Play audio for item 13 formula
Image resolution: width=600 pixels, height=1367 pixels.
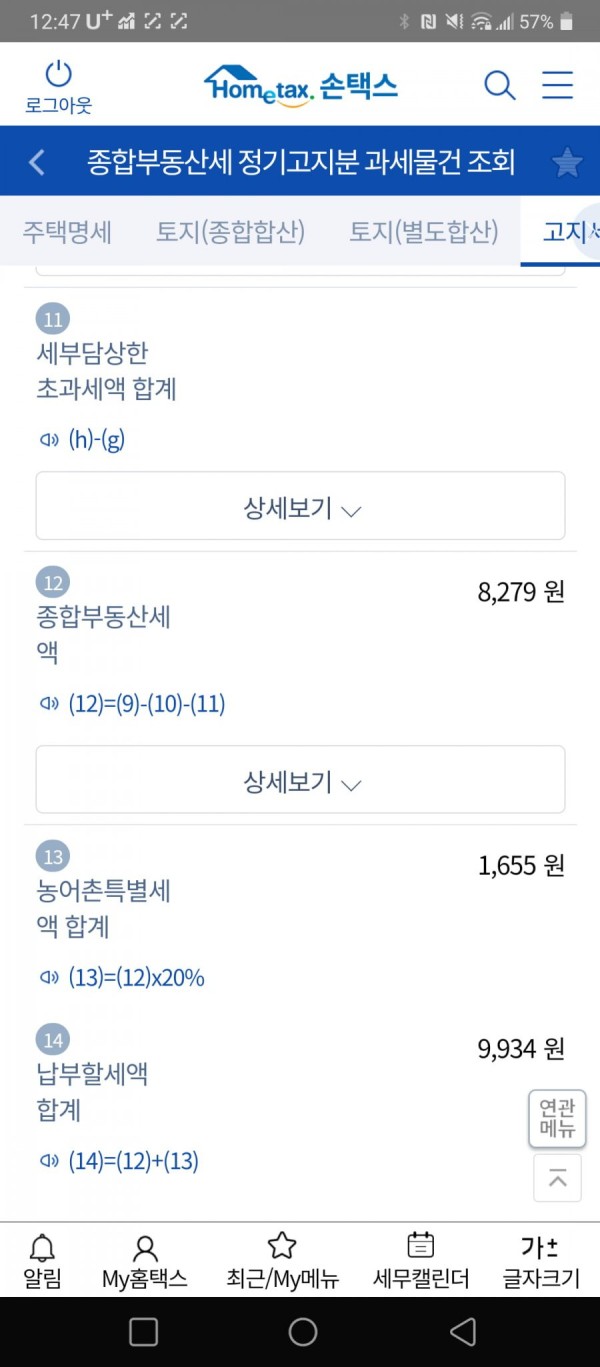tap(49, 978)
